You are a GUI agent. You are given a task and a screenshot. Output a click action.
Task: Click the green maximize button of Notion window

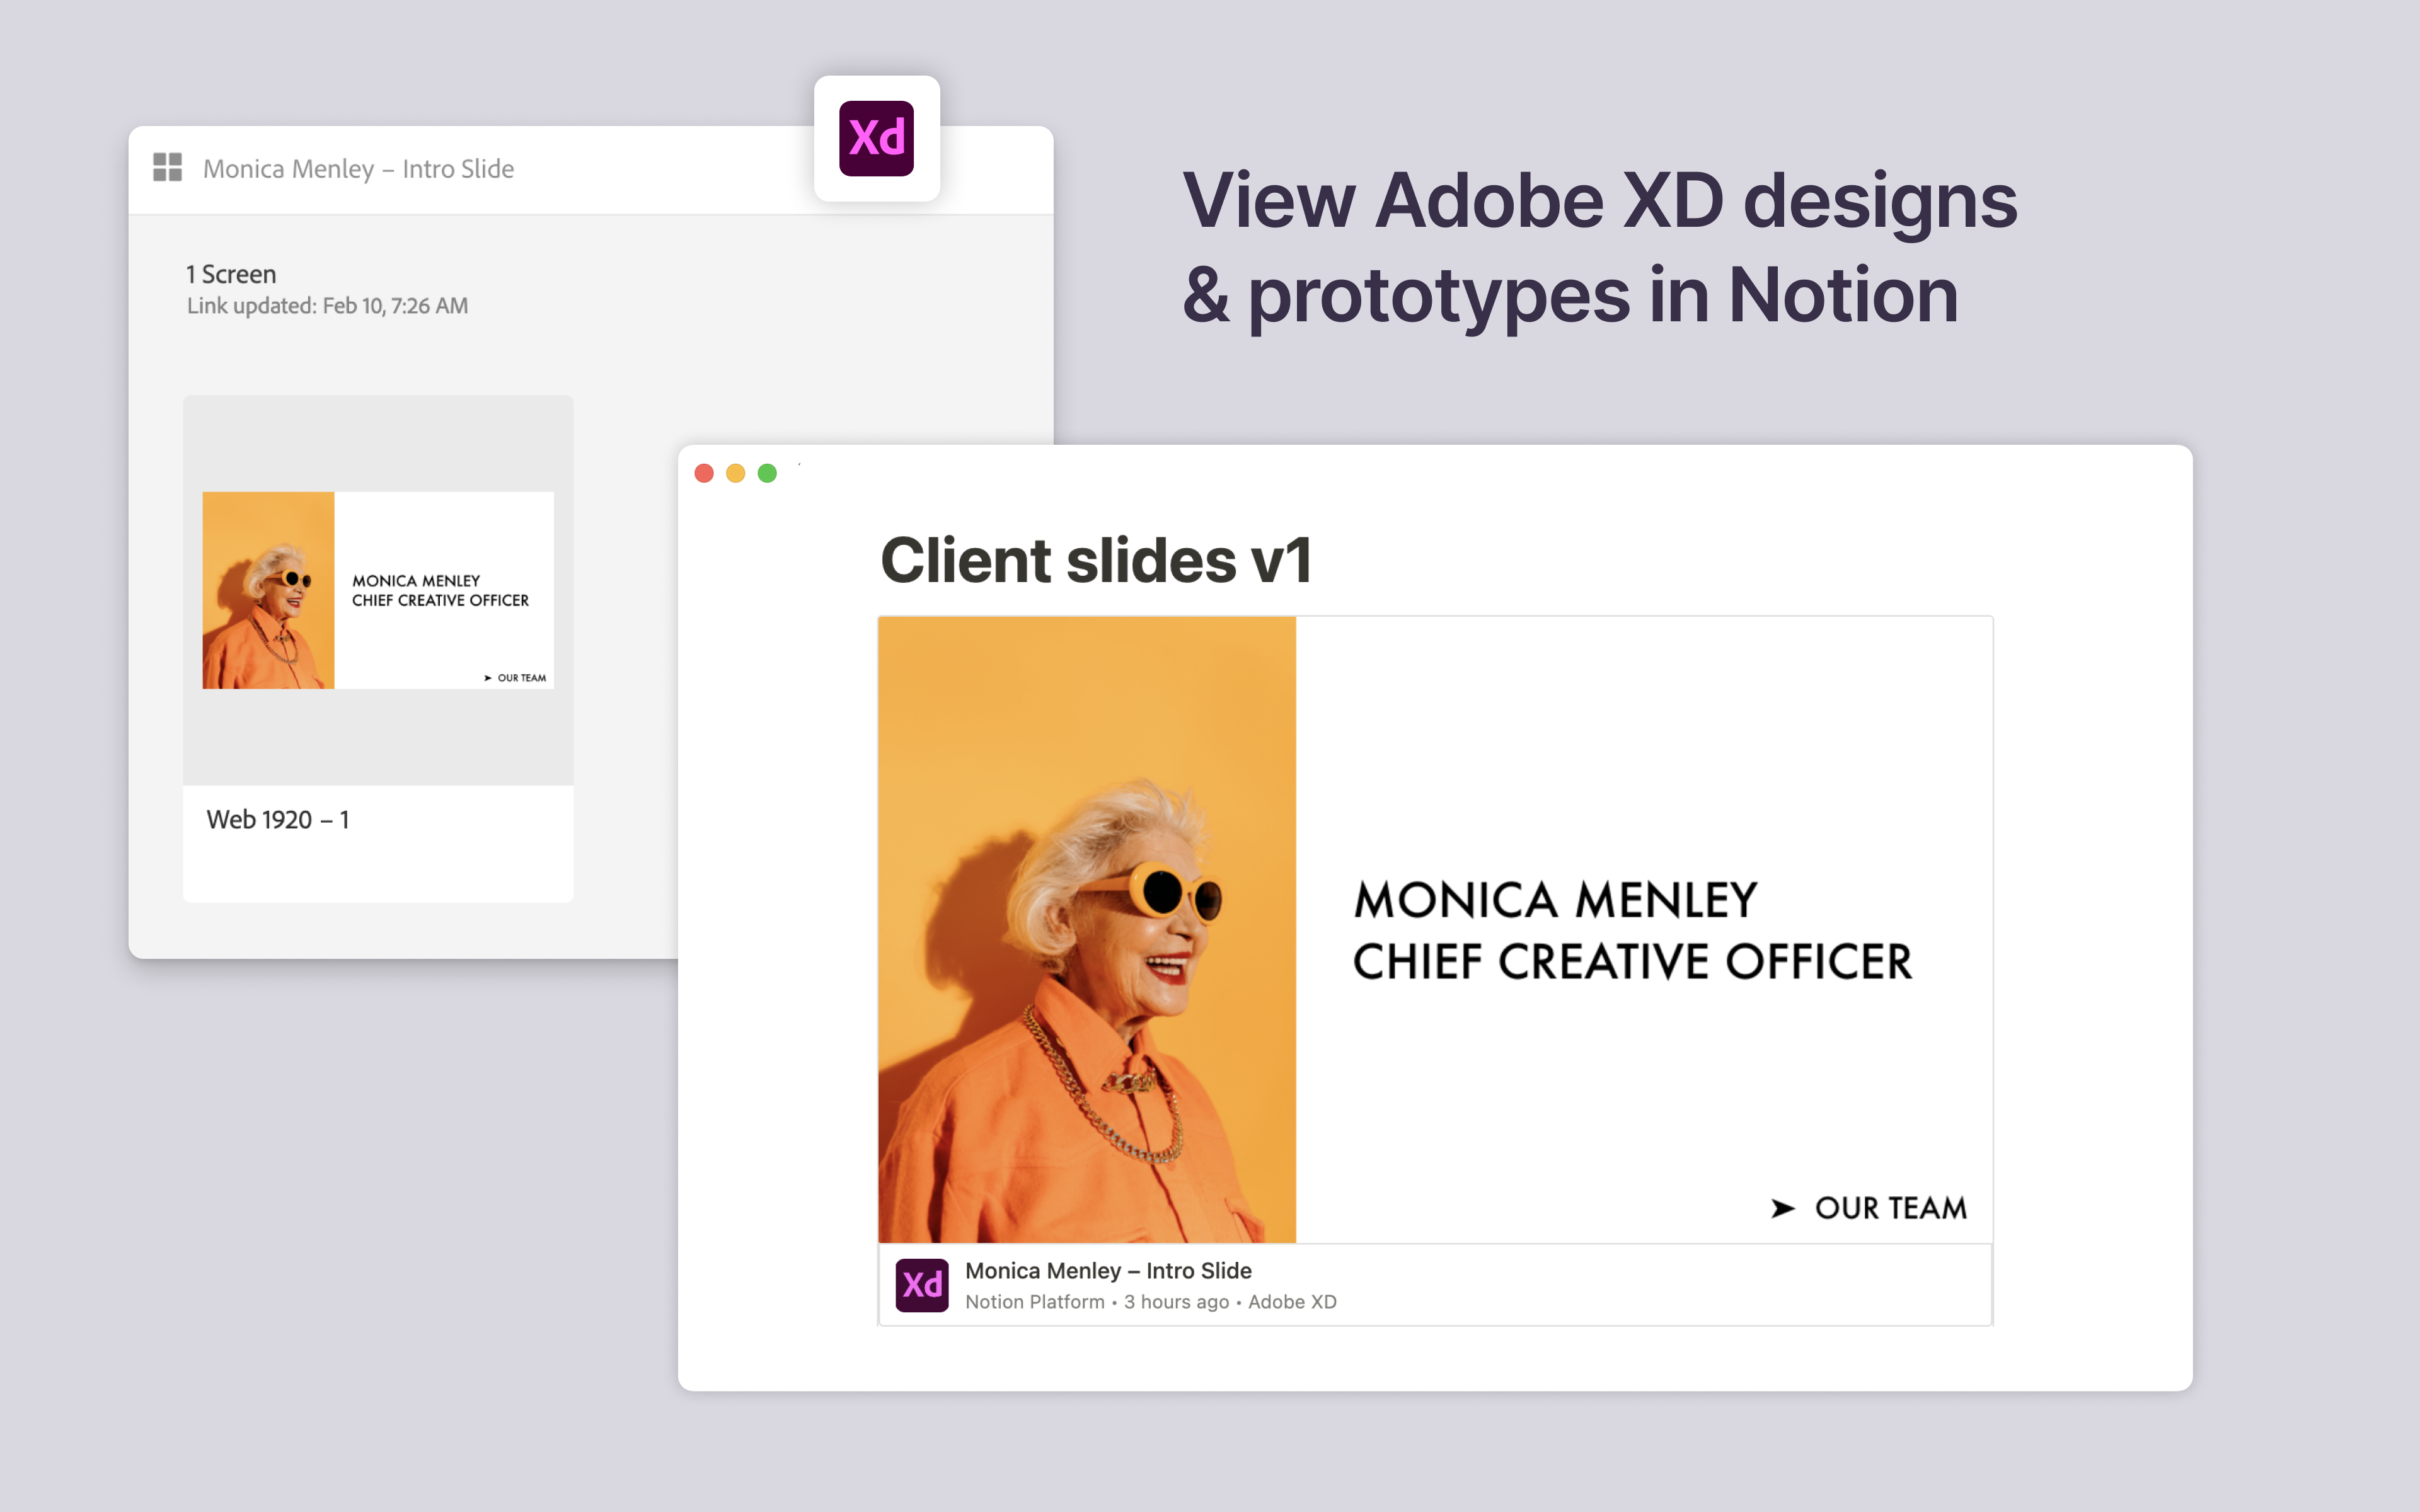point(767,473)
